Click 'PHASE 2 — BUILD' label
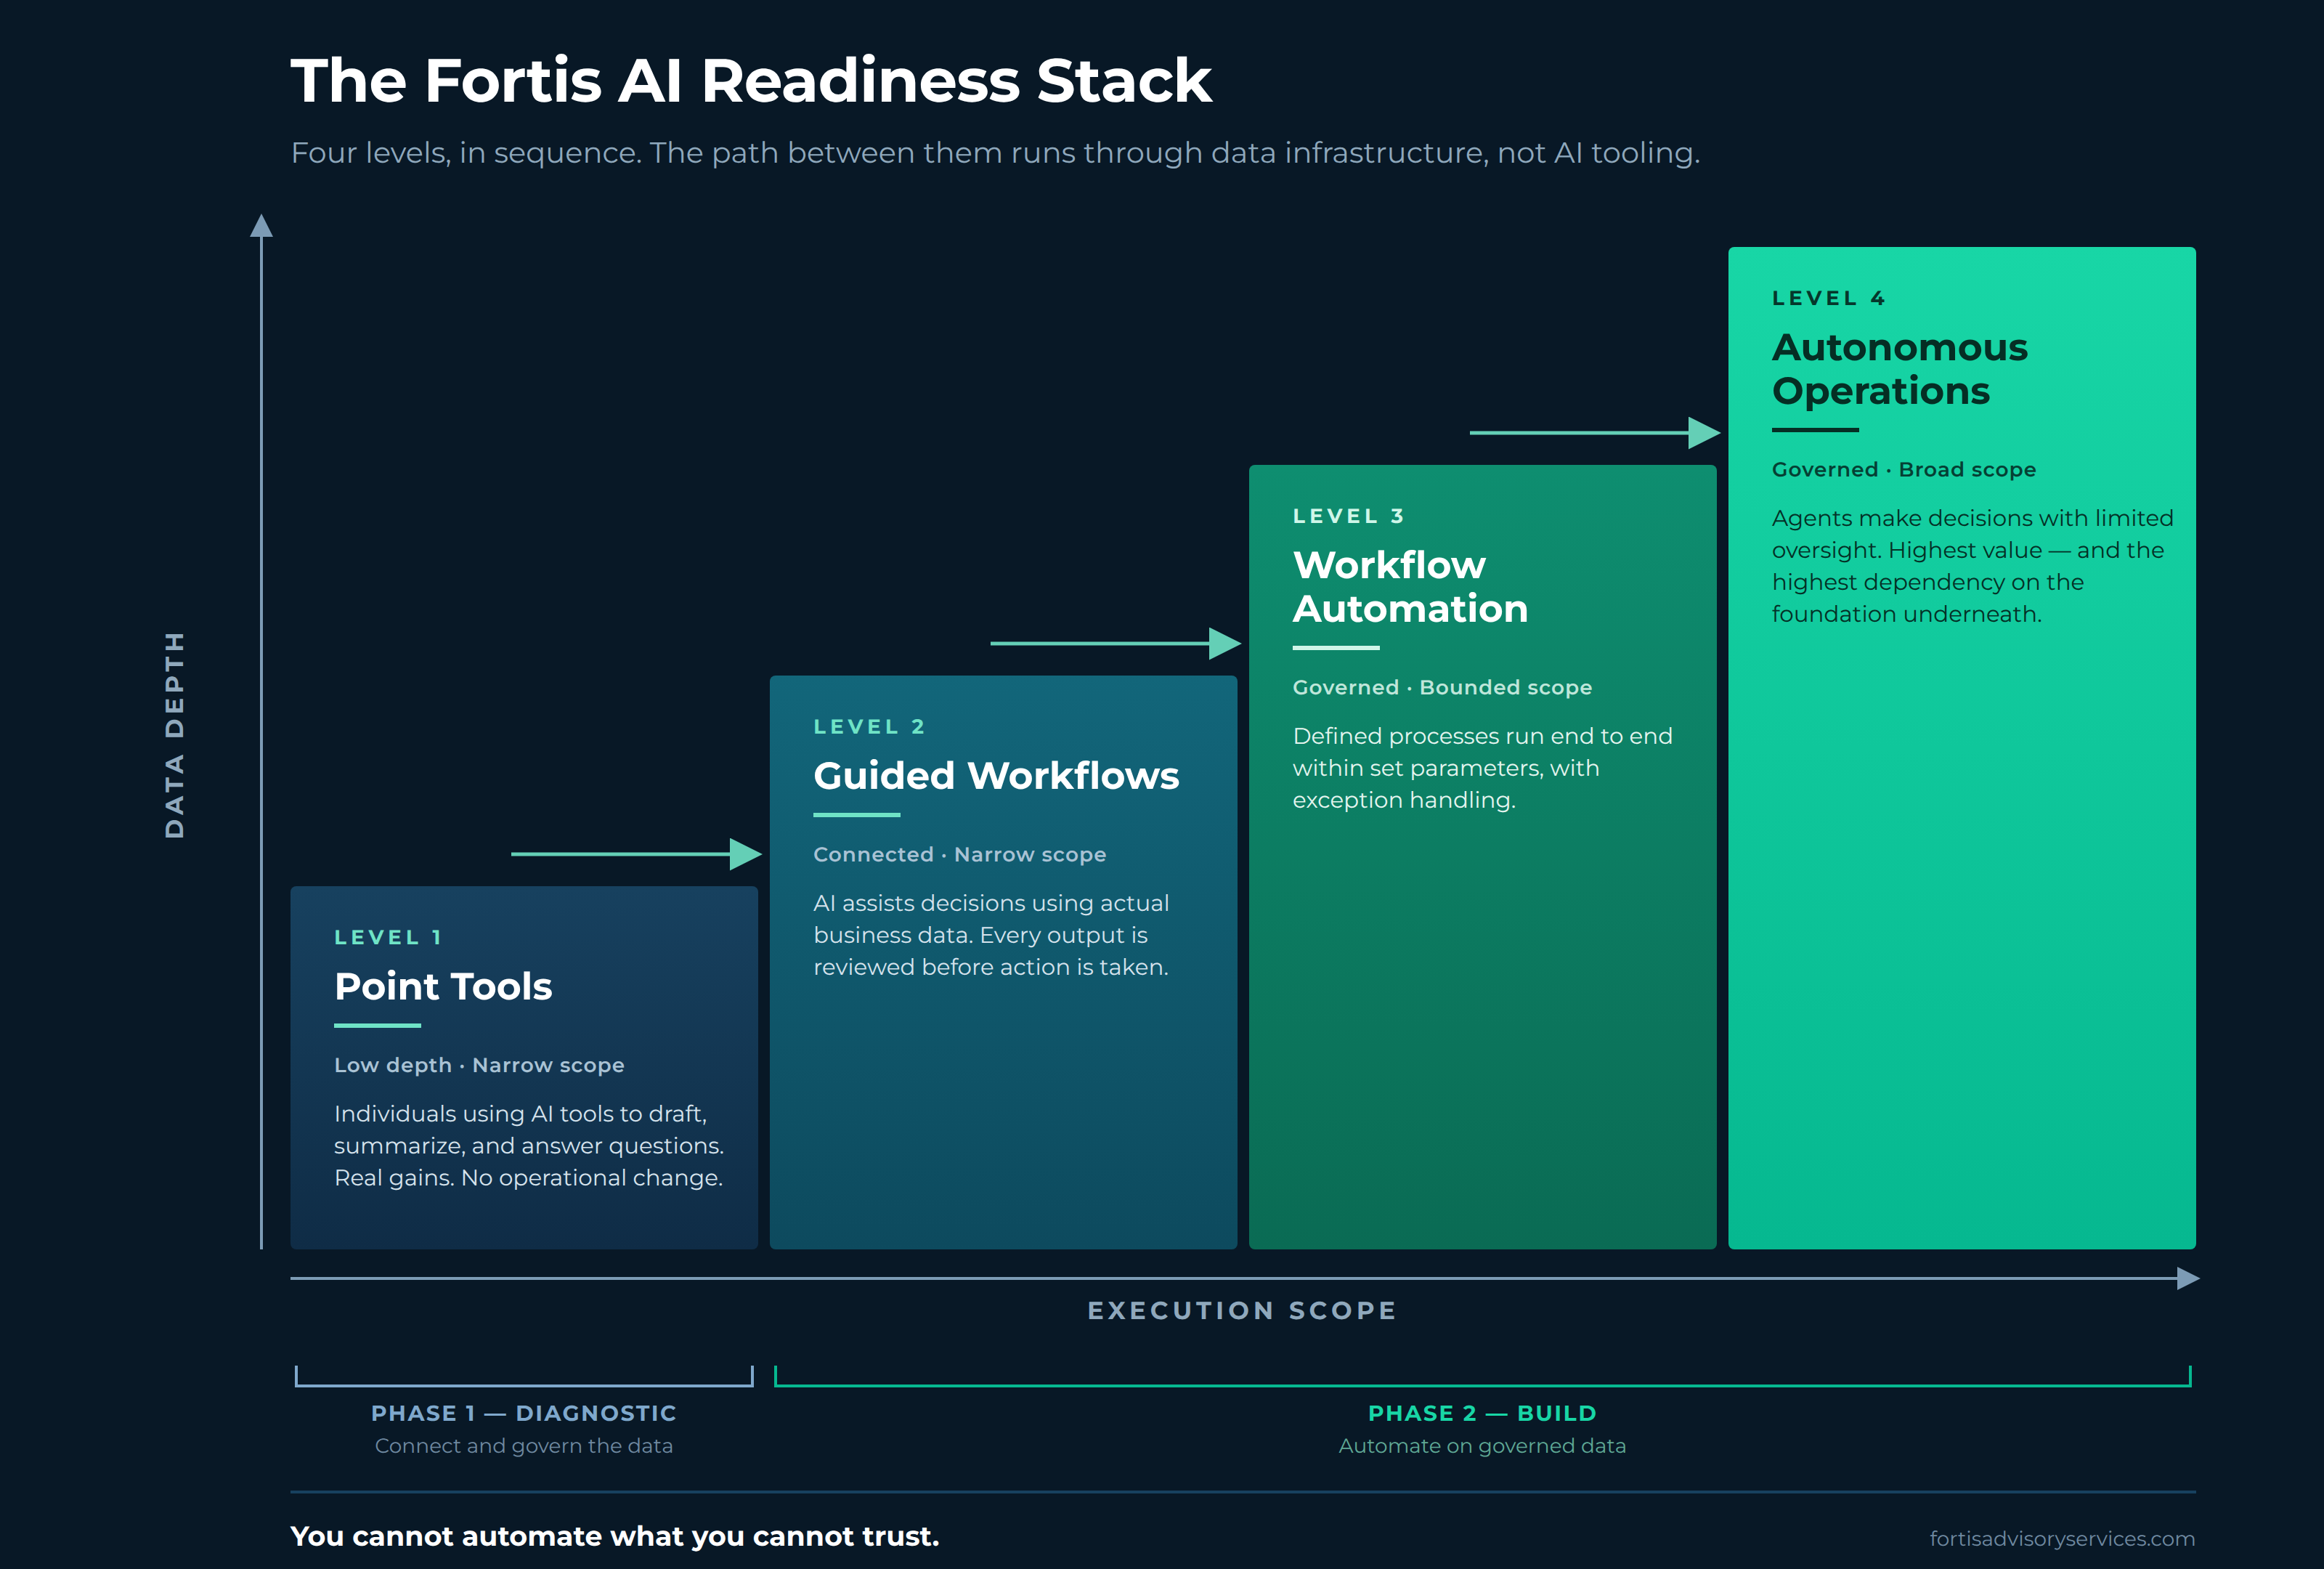 tap(1482, 1413)
